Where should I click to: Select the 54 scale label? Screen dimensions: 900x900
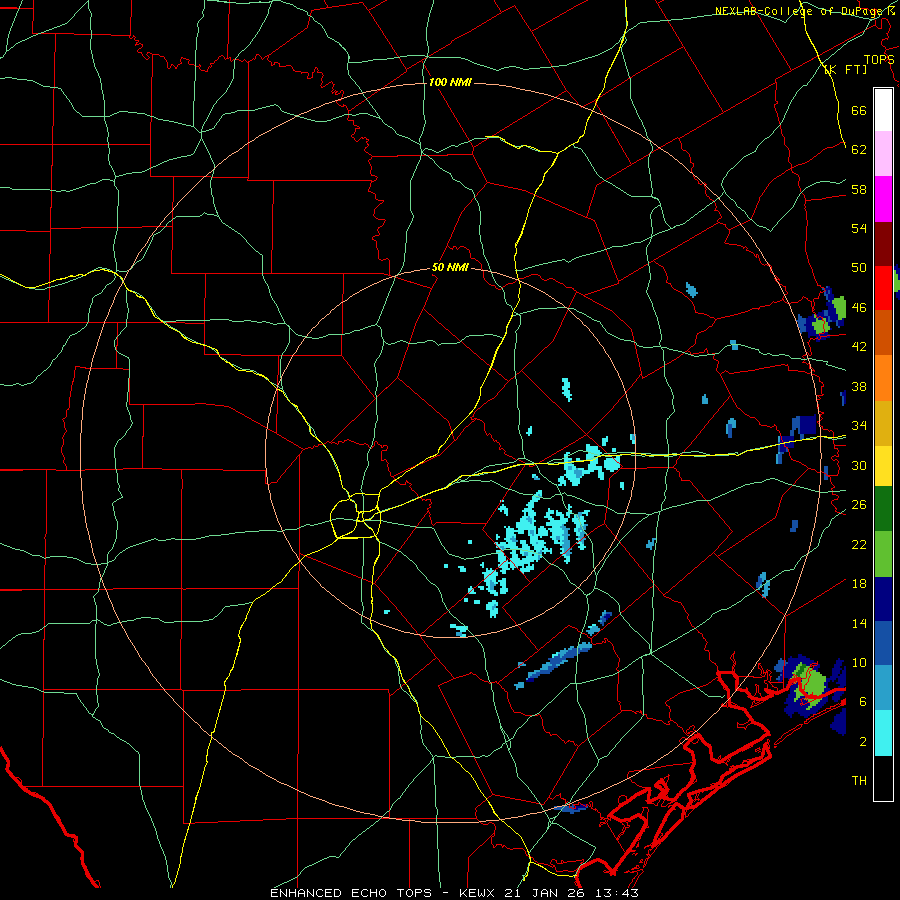[x=859, y=228]
